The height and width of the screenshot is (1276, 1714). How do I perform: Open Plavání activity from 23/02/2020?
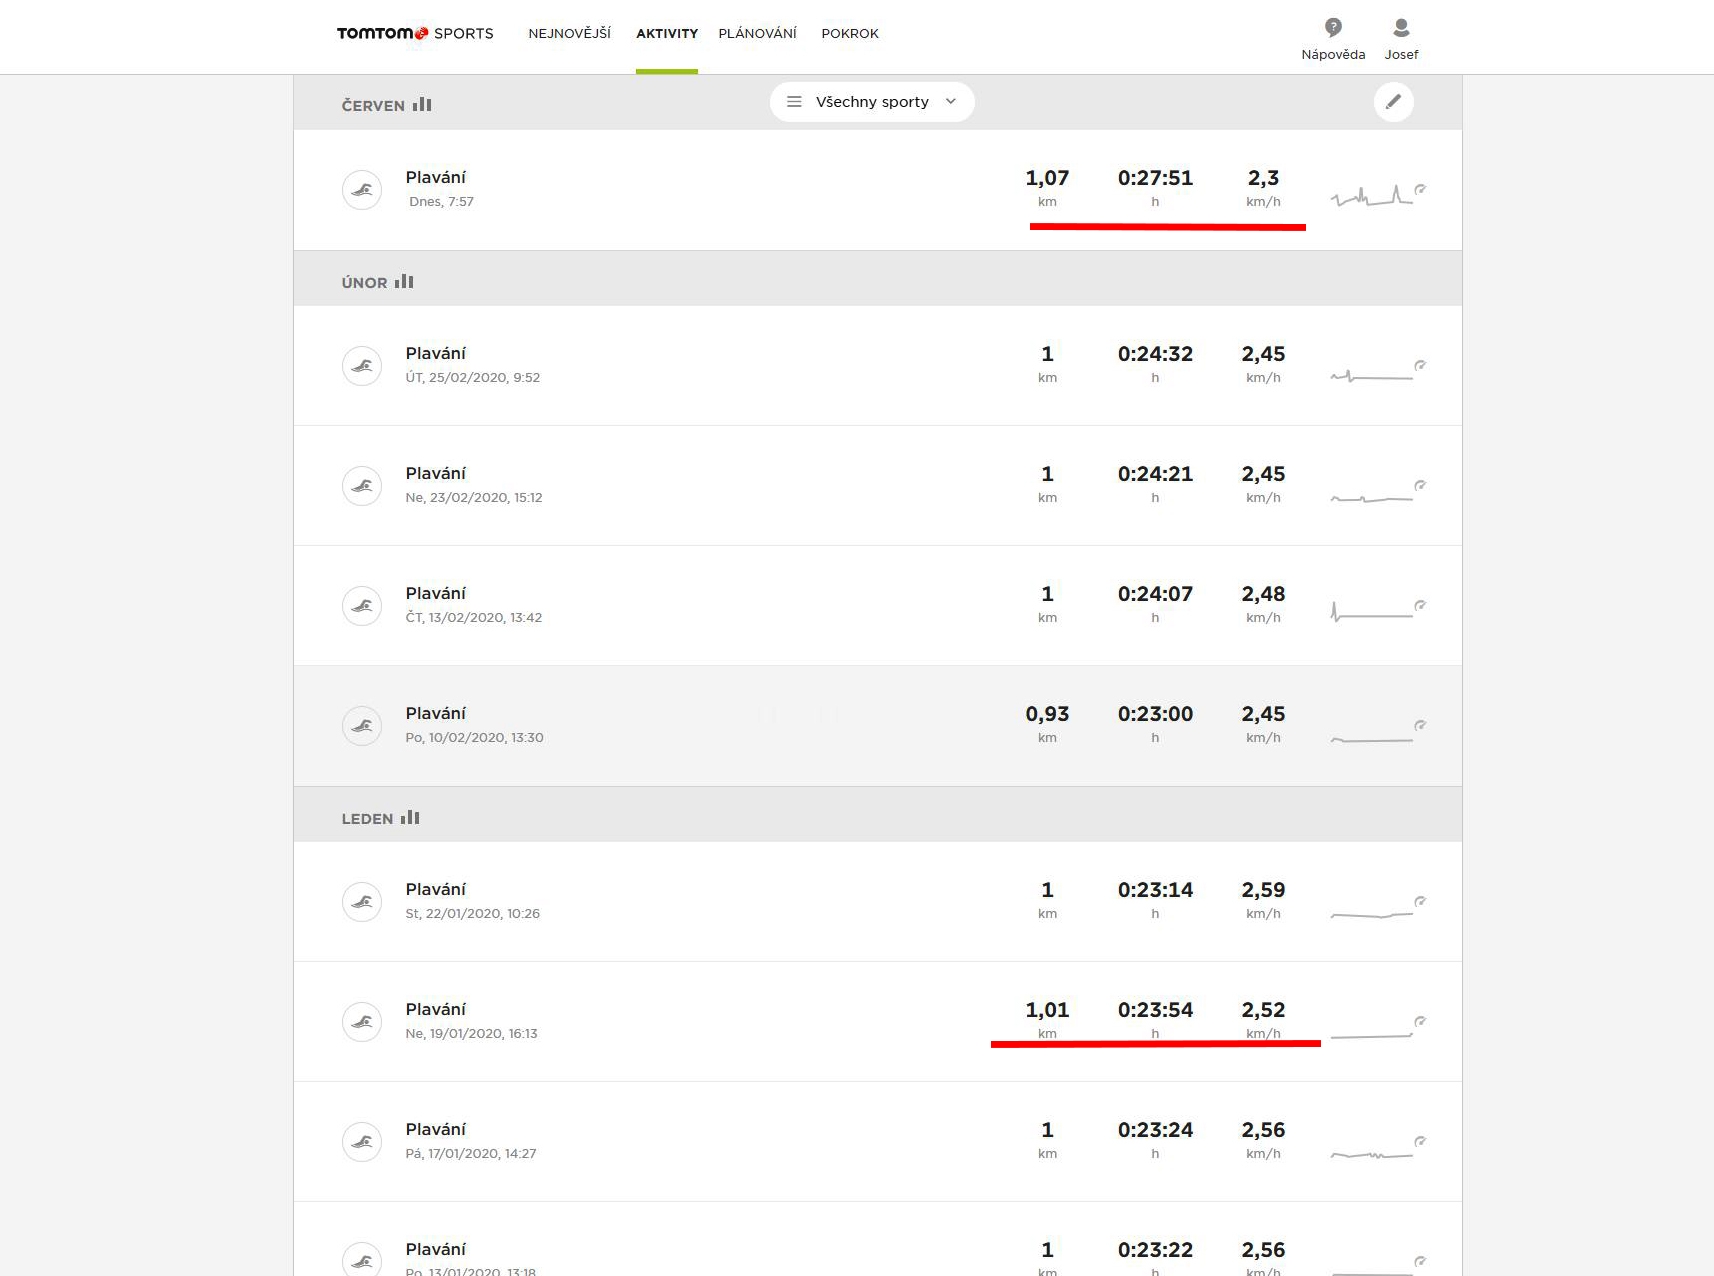point(436,474)
